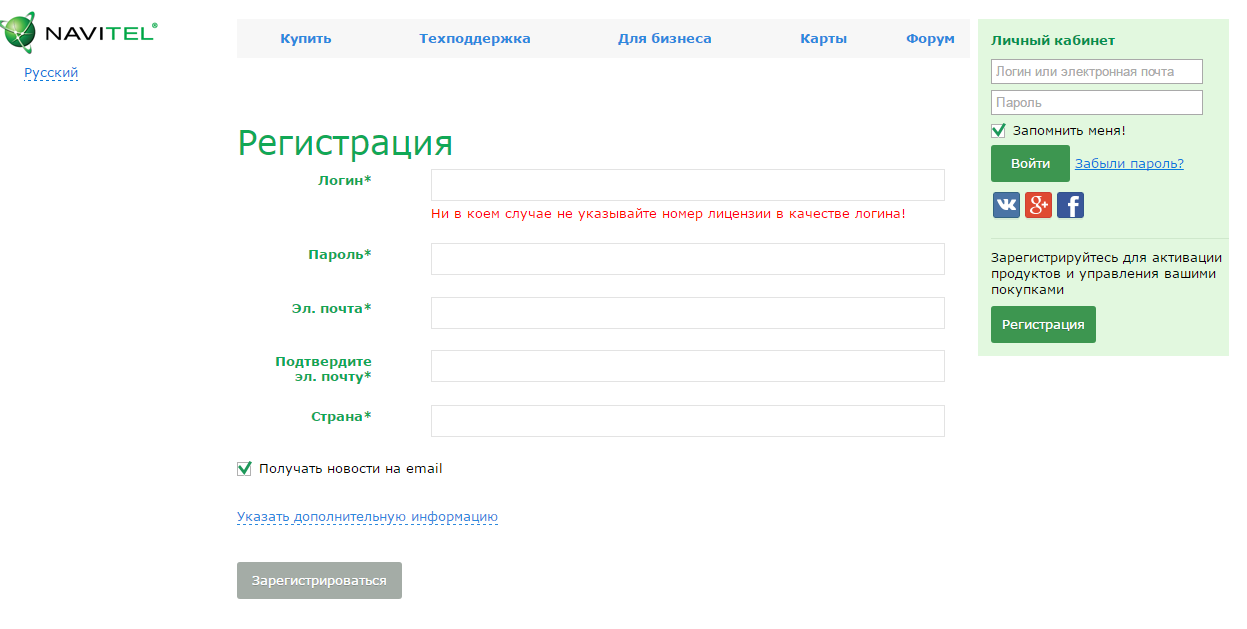Open the Страна country field
1247x629 pixels.
point(687,421)
